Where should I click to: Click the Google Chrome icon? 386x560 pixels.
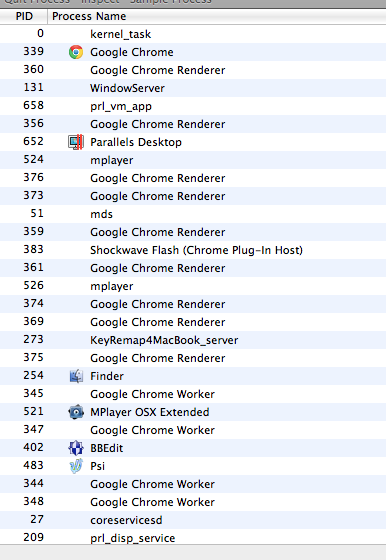(76, 52)
